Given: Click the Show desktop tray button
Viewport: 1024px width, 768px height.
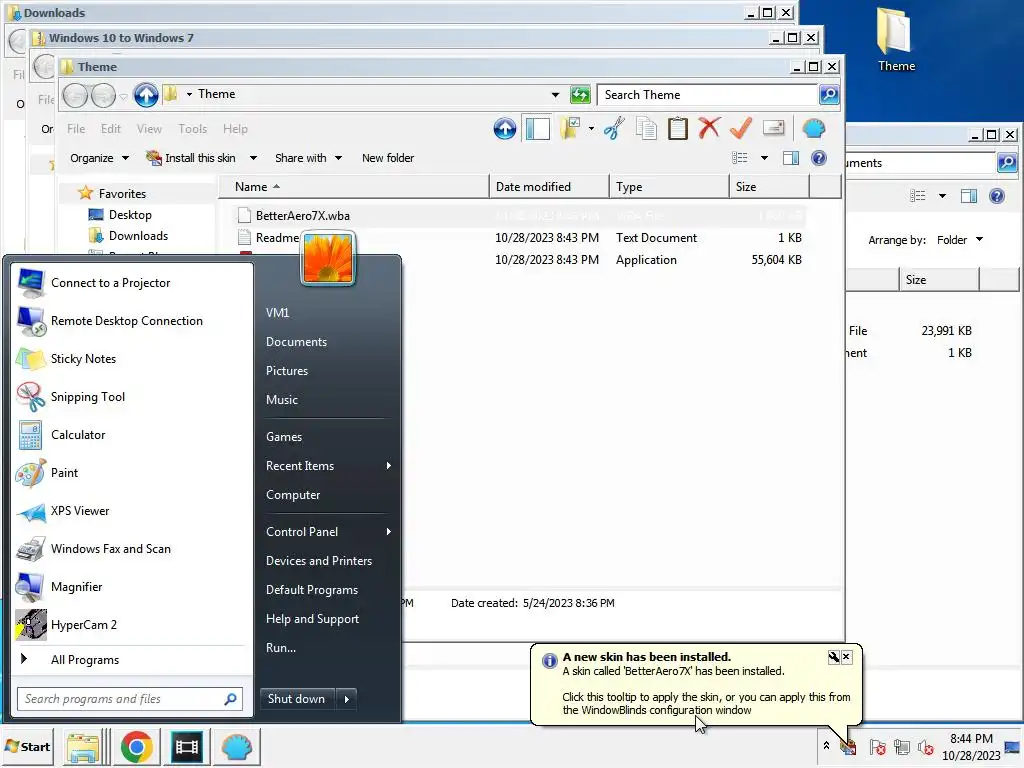Looking at the screenshot, I should click(1013, 747).
